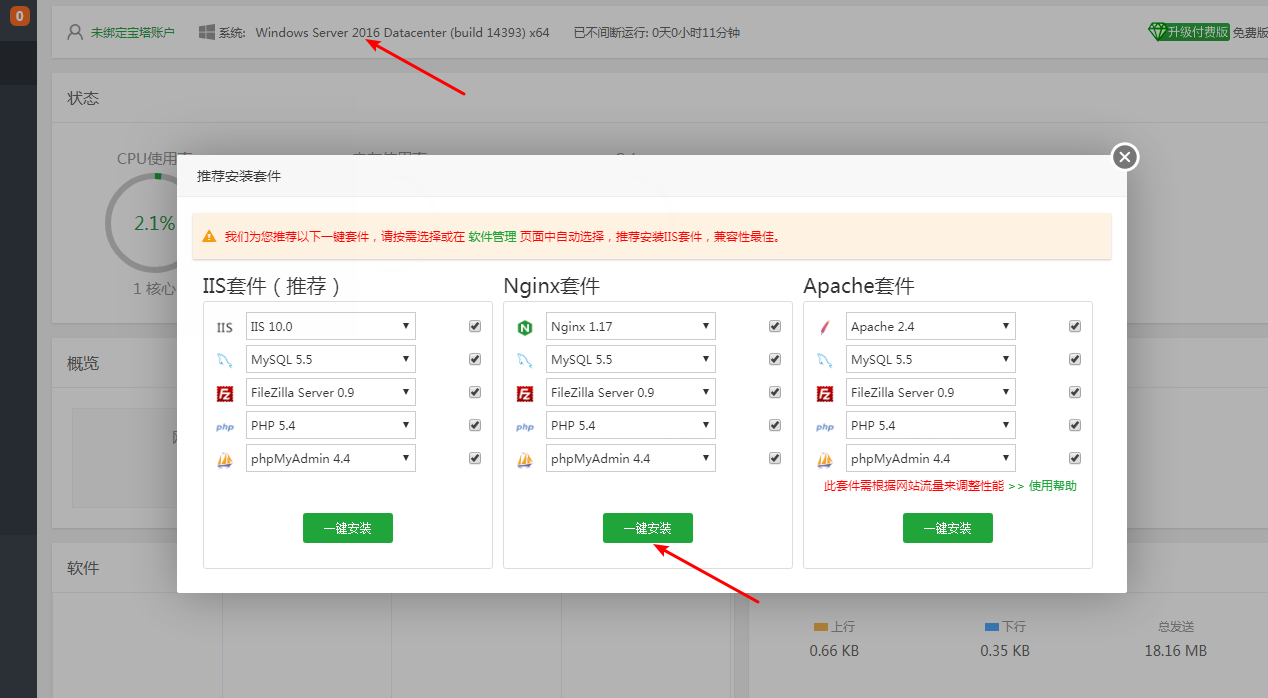Toggle phpMyAdmin checkbox in IIS suite

[x=475, y=458]
